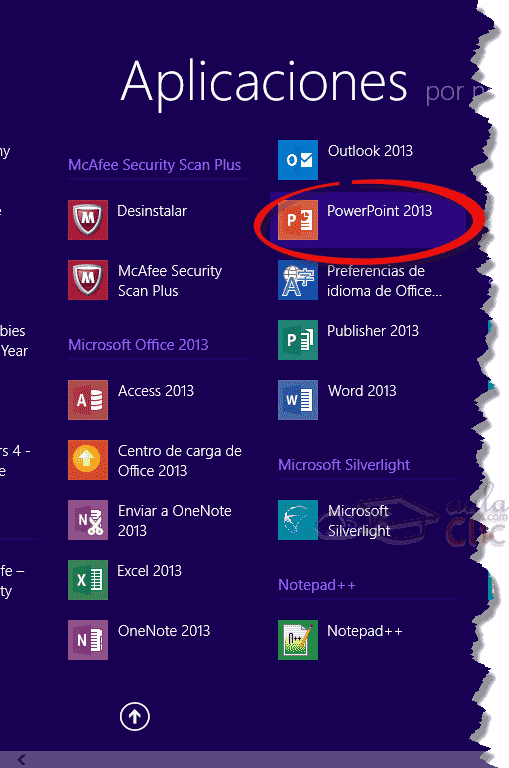Click the McAfee Desinstalar shield icon
This screenshot has height=768, width=509.
tap(88, 220)
